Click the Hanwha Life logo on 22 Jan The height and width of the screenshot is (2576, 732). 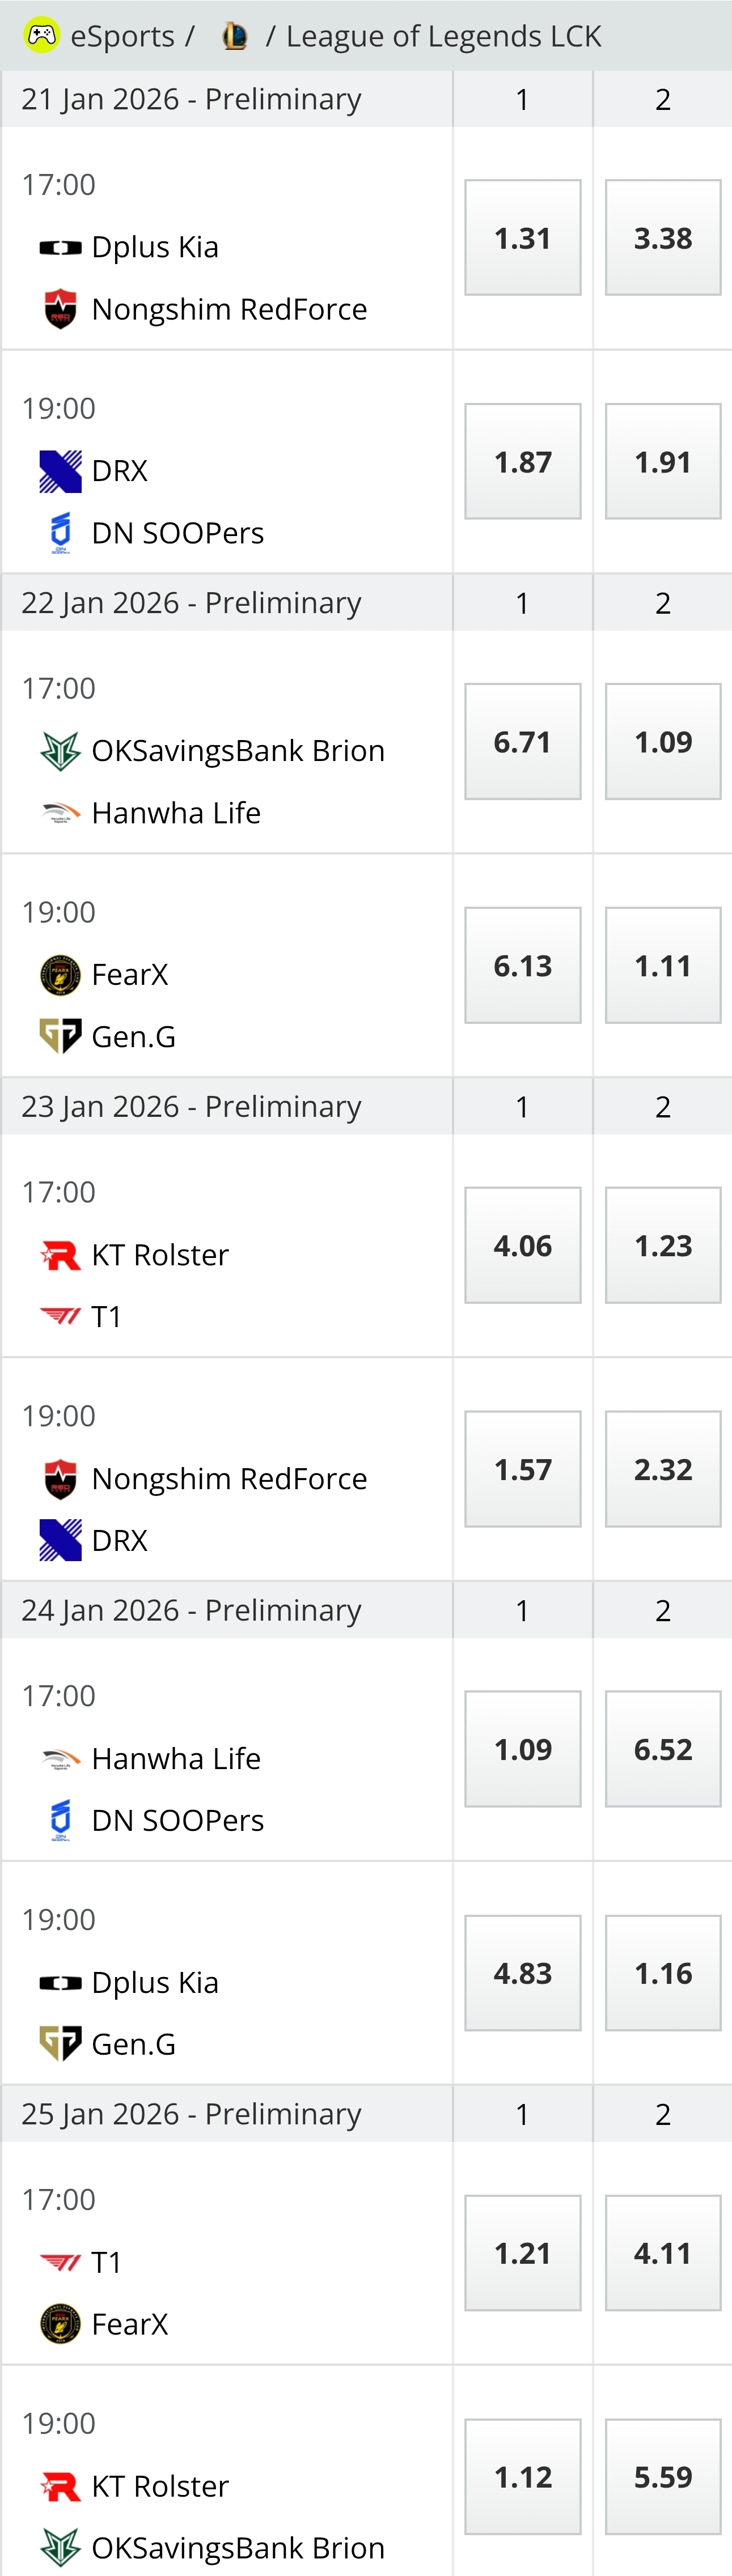pos(60,813)
